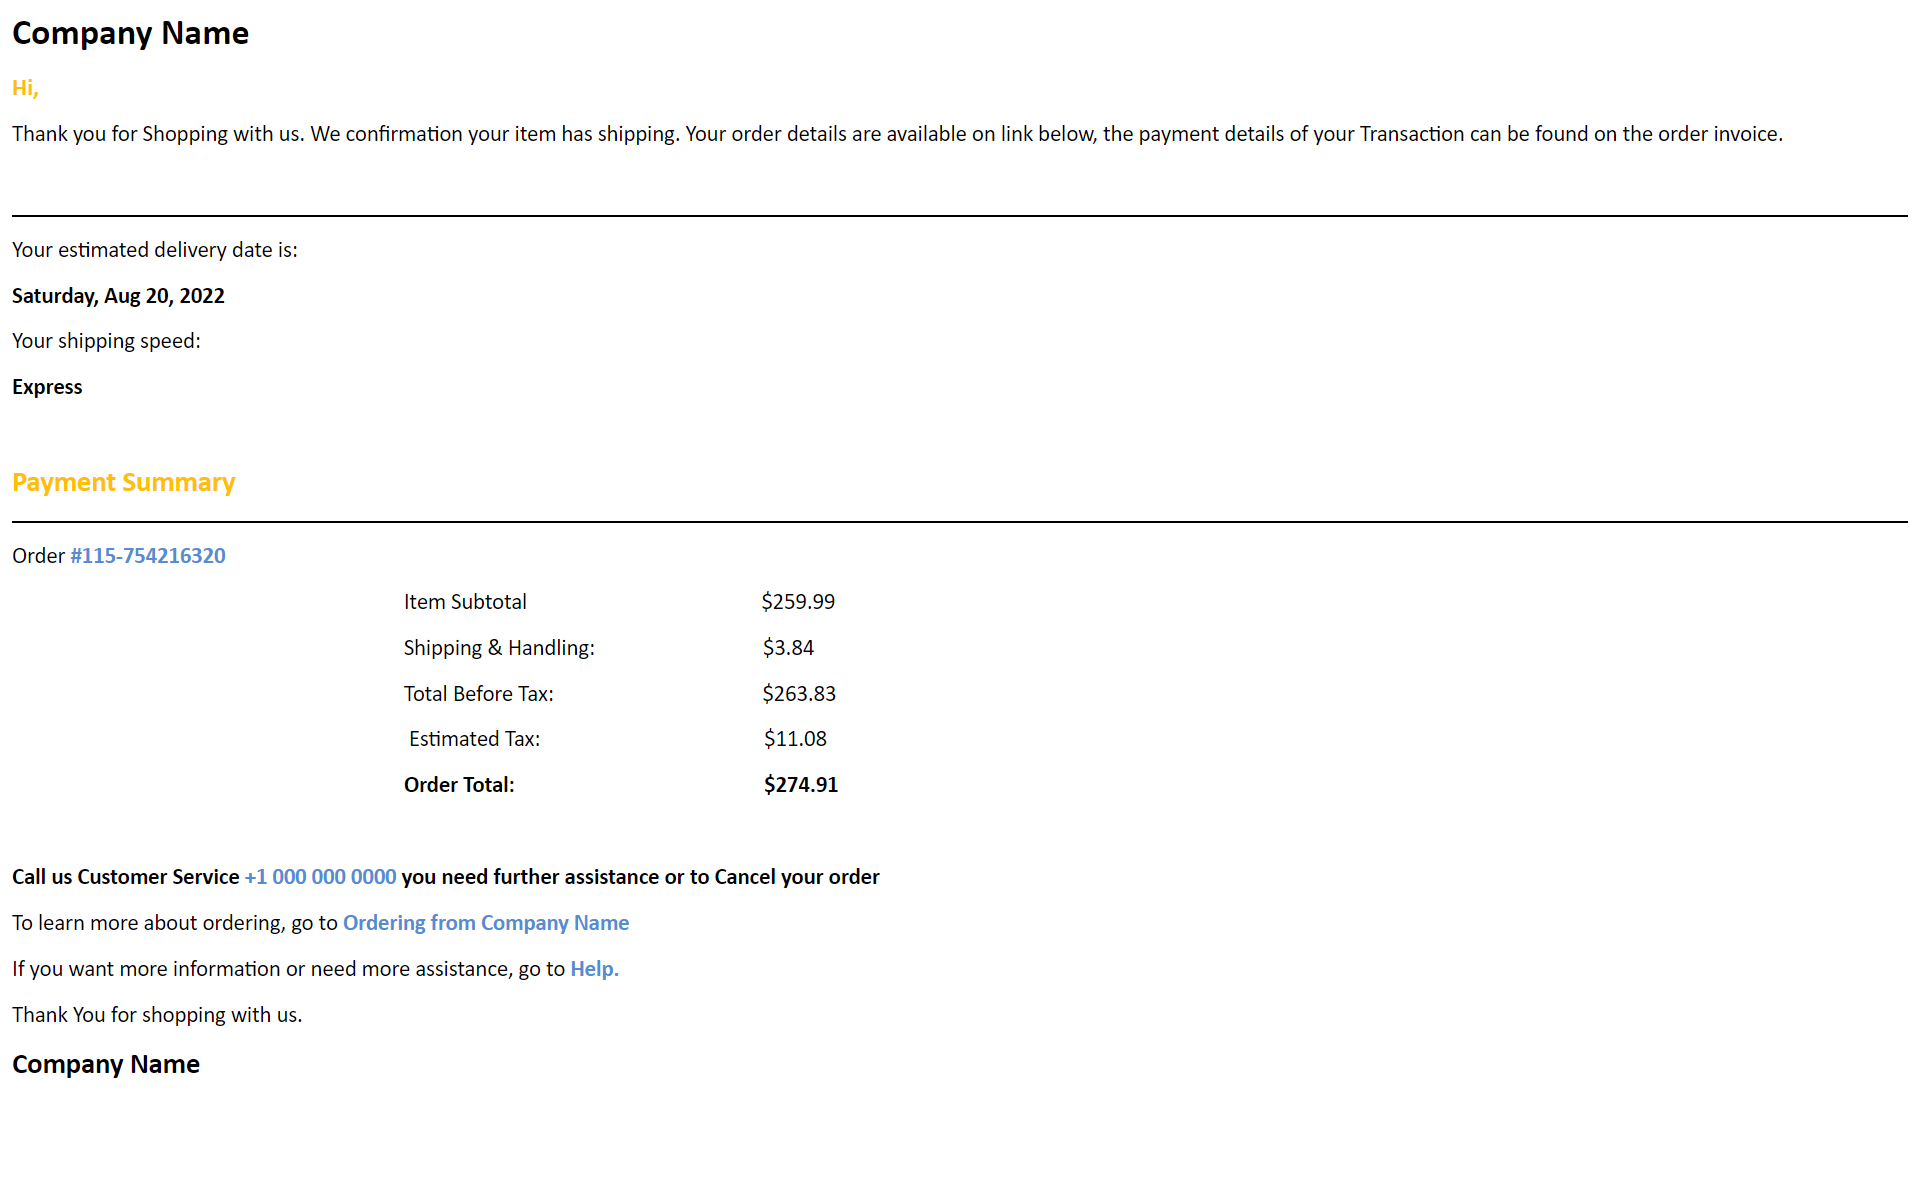Click the Payment Summary heading
The image size is (1920, 1204).
(x=123, y=482)
